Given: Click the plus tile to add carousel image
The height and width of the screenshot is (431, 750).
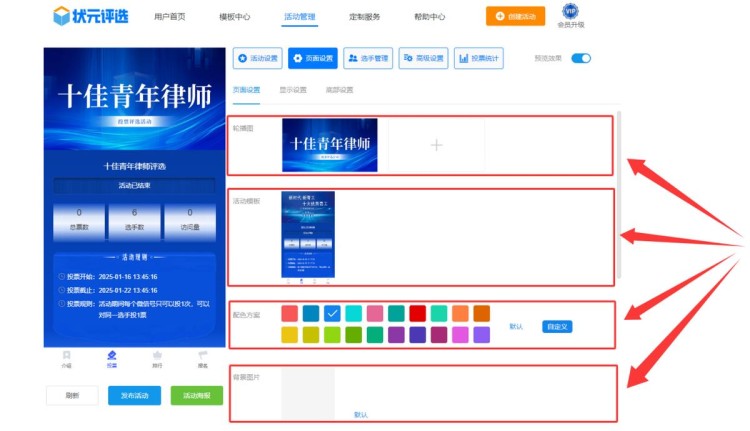Looking at the screenshot, I should (x=436, y=145).
